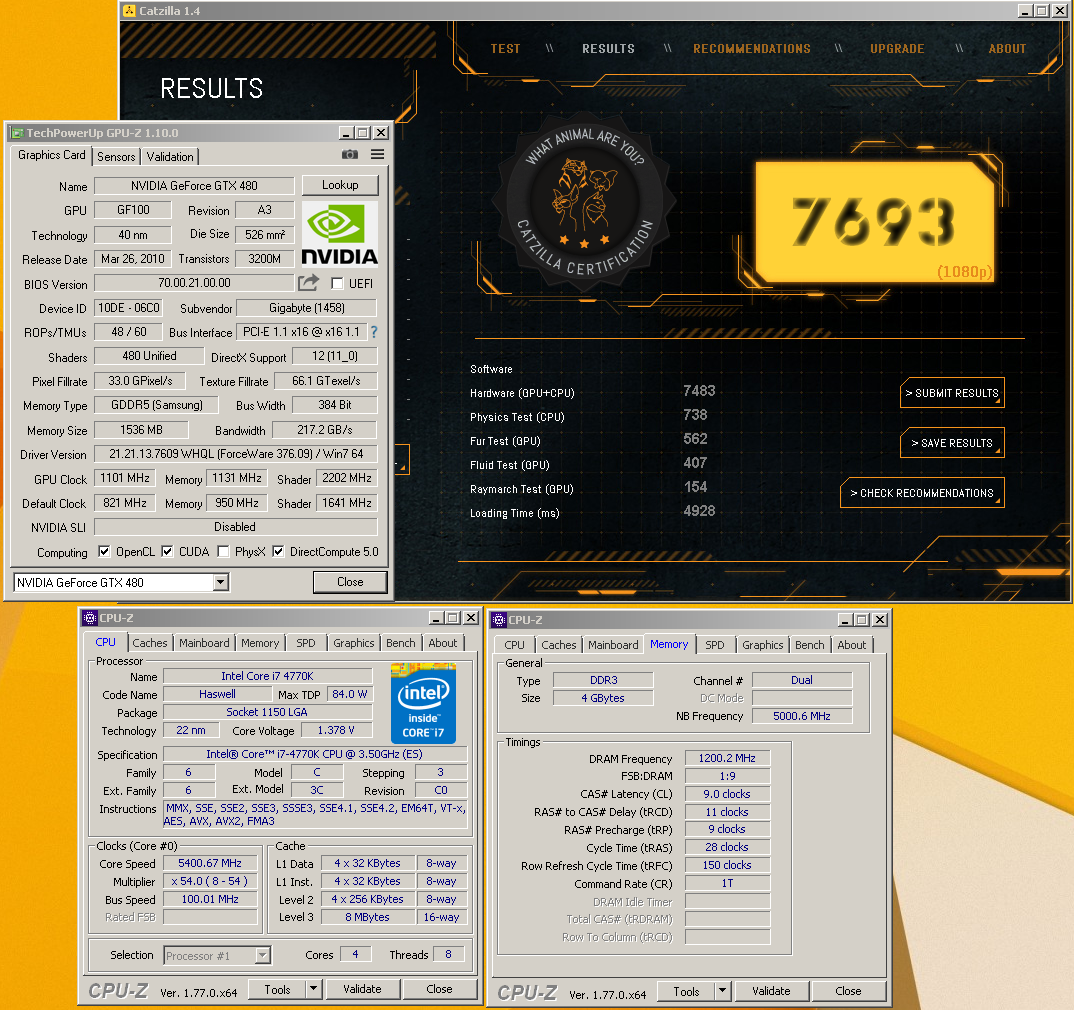Click the left CPU-Z window title icon
This screenshot has width=1074, height=1010.
[90, 618]
